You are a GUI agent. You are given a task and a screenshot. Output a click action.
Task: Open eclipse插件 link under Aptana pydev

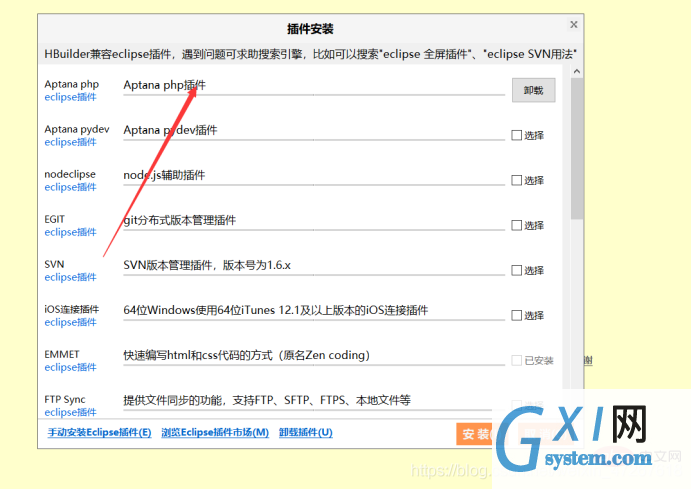(70, 142)
